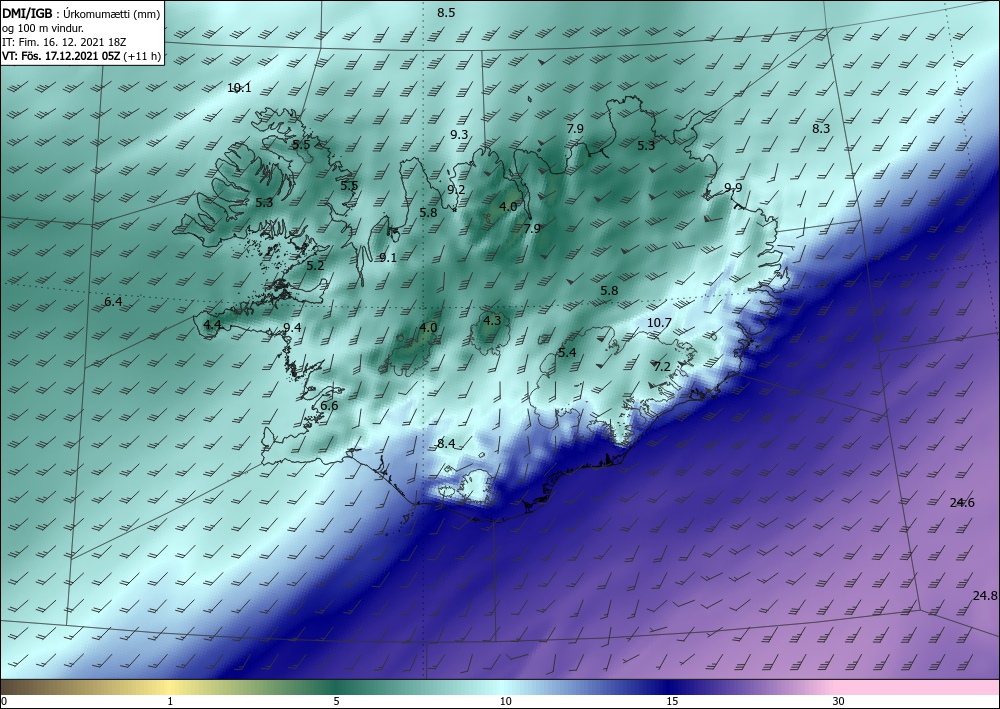The height and width of the screenshot is (709, 1000).
Task: Click the 'DMI/IGB : Úrkomumætti (mm)' title line
Action: click(81, 13)
